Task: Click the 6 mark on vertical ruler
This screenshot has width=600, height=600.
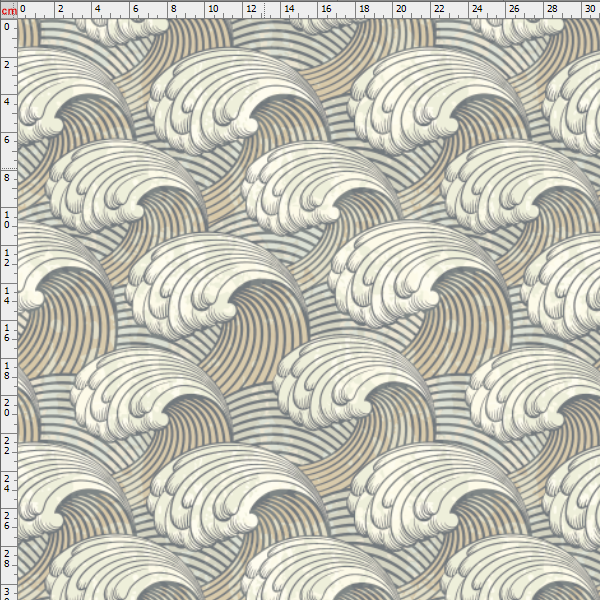Action: click(x=7, y=140)
